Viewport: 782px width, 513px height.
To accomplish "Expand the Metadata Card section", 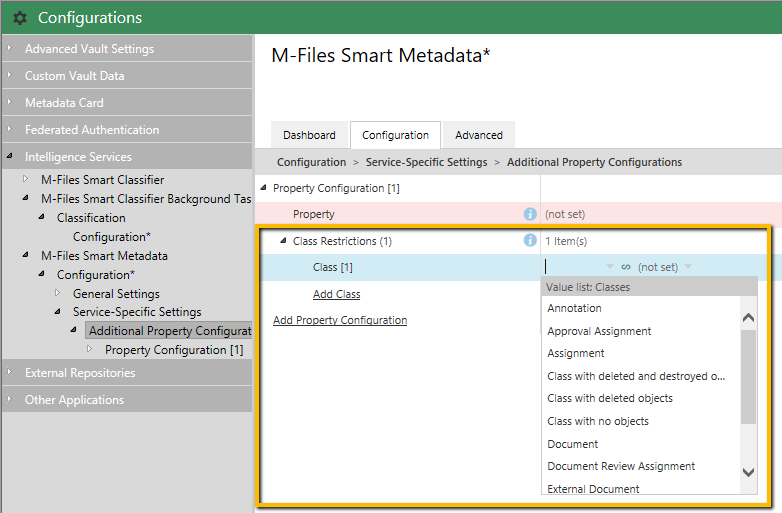I will tap(9, 102).
